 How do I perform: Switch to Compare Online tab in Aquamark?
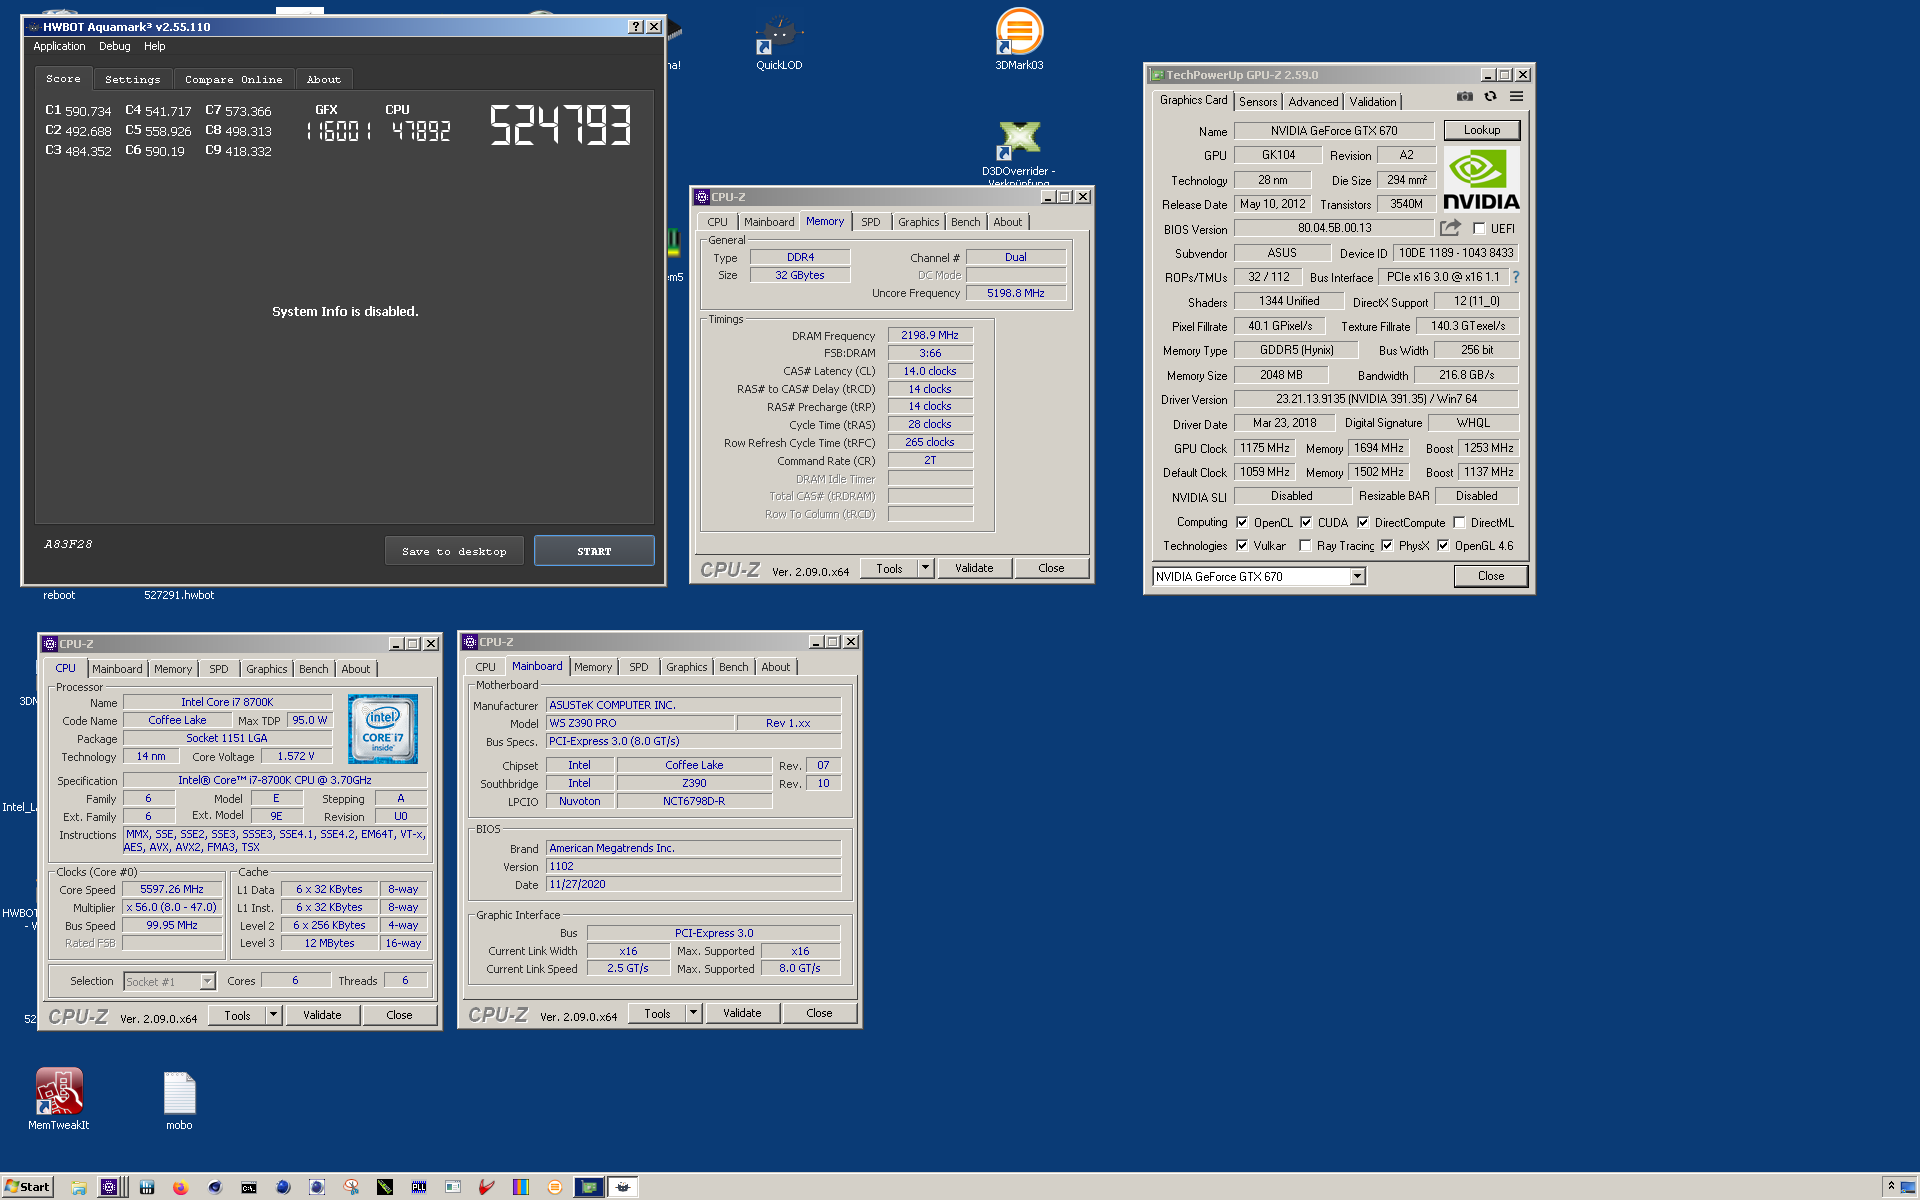click(233, 79)
